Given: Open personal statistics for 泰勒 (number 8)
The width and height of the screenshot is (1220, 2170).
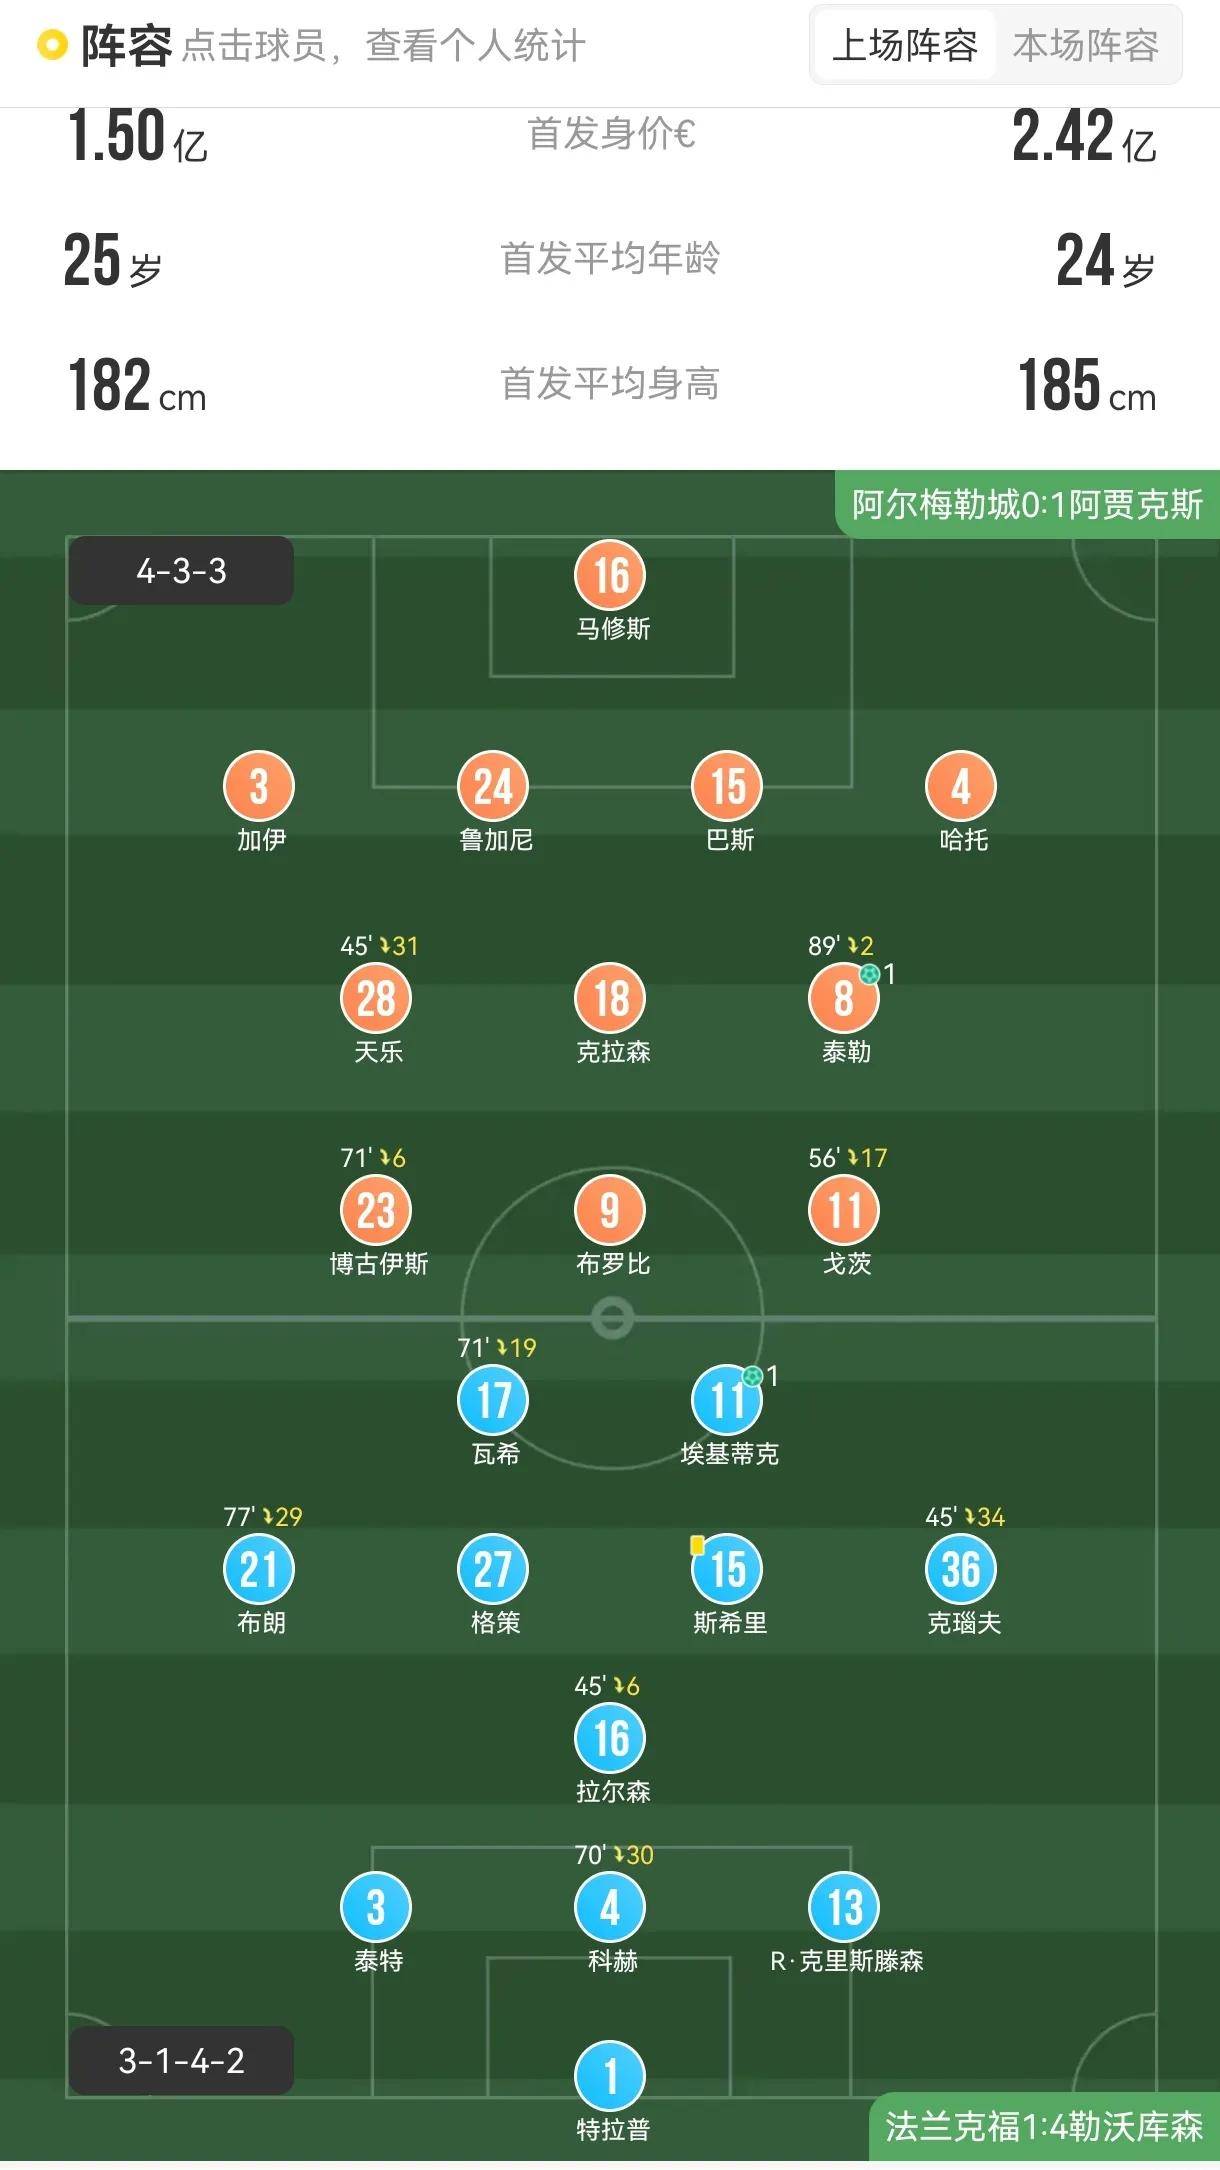Looking at the screenshot, I should tap(843, 998).
